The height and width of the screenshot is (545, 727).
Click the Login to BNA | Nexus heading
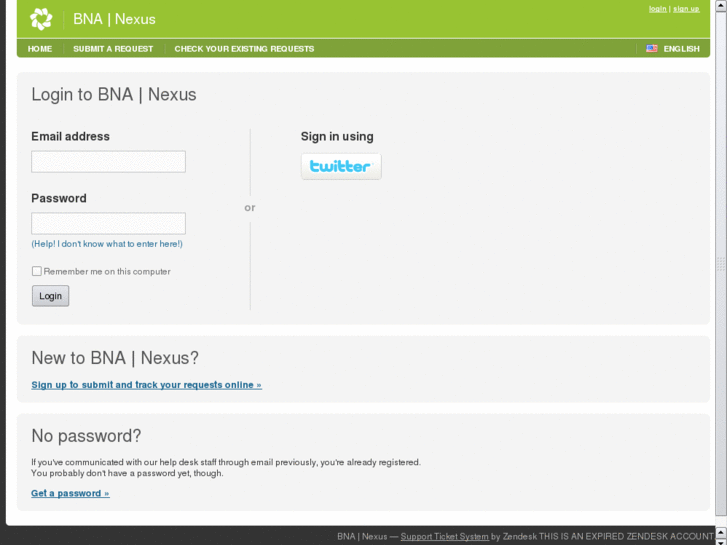pyautogui.click(x=114, y=95)
